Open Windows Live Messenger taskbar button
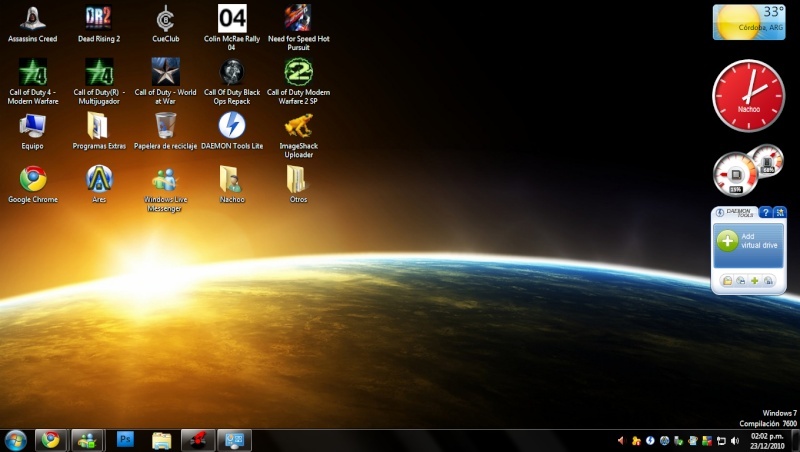Image resolution: width=800 pixels, height=452 pixels. [x=88, y=440]
